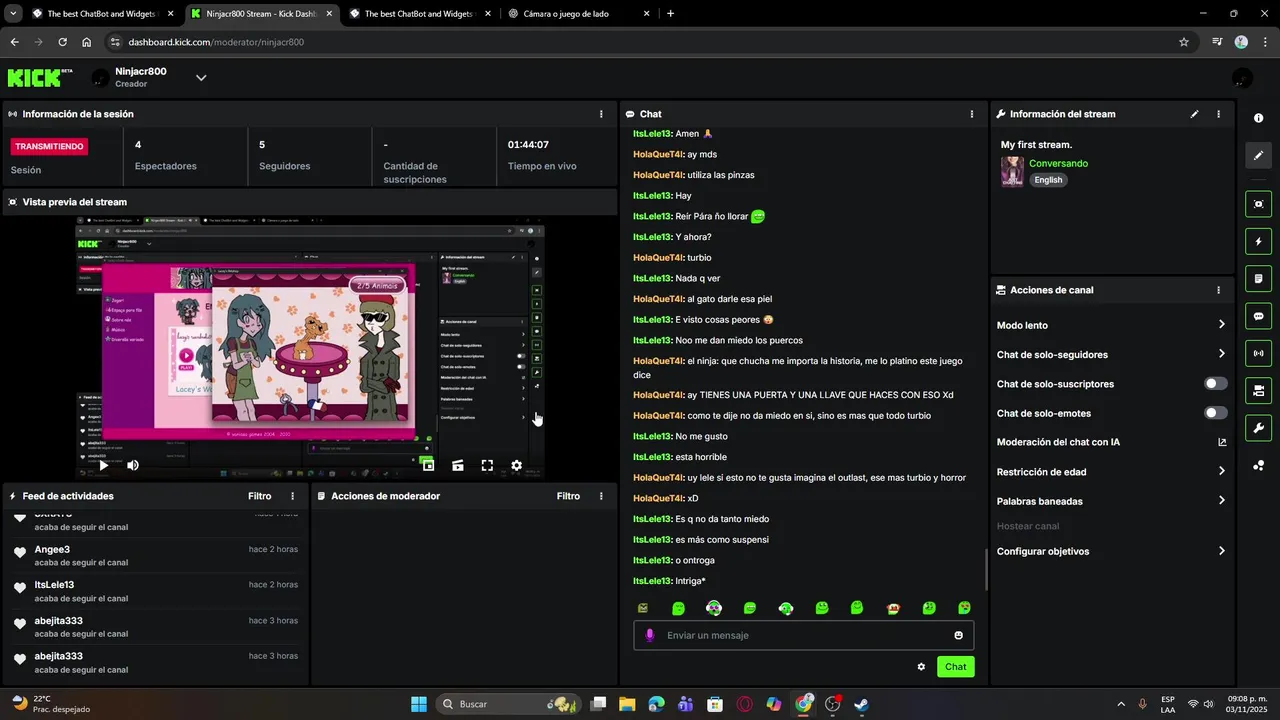Switch to first The best ChatBot and Widgets tab
Viewport: 1280px width, 720px height.
click(x=102, y=14)
